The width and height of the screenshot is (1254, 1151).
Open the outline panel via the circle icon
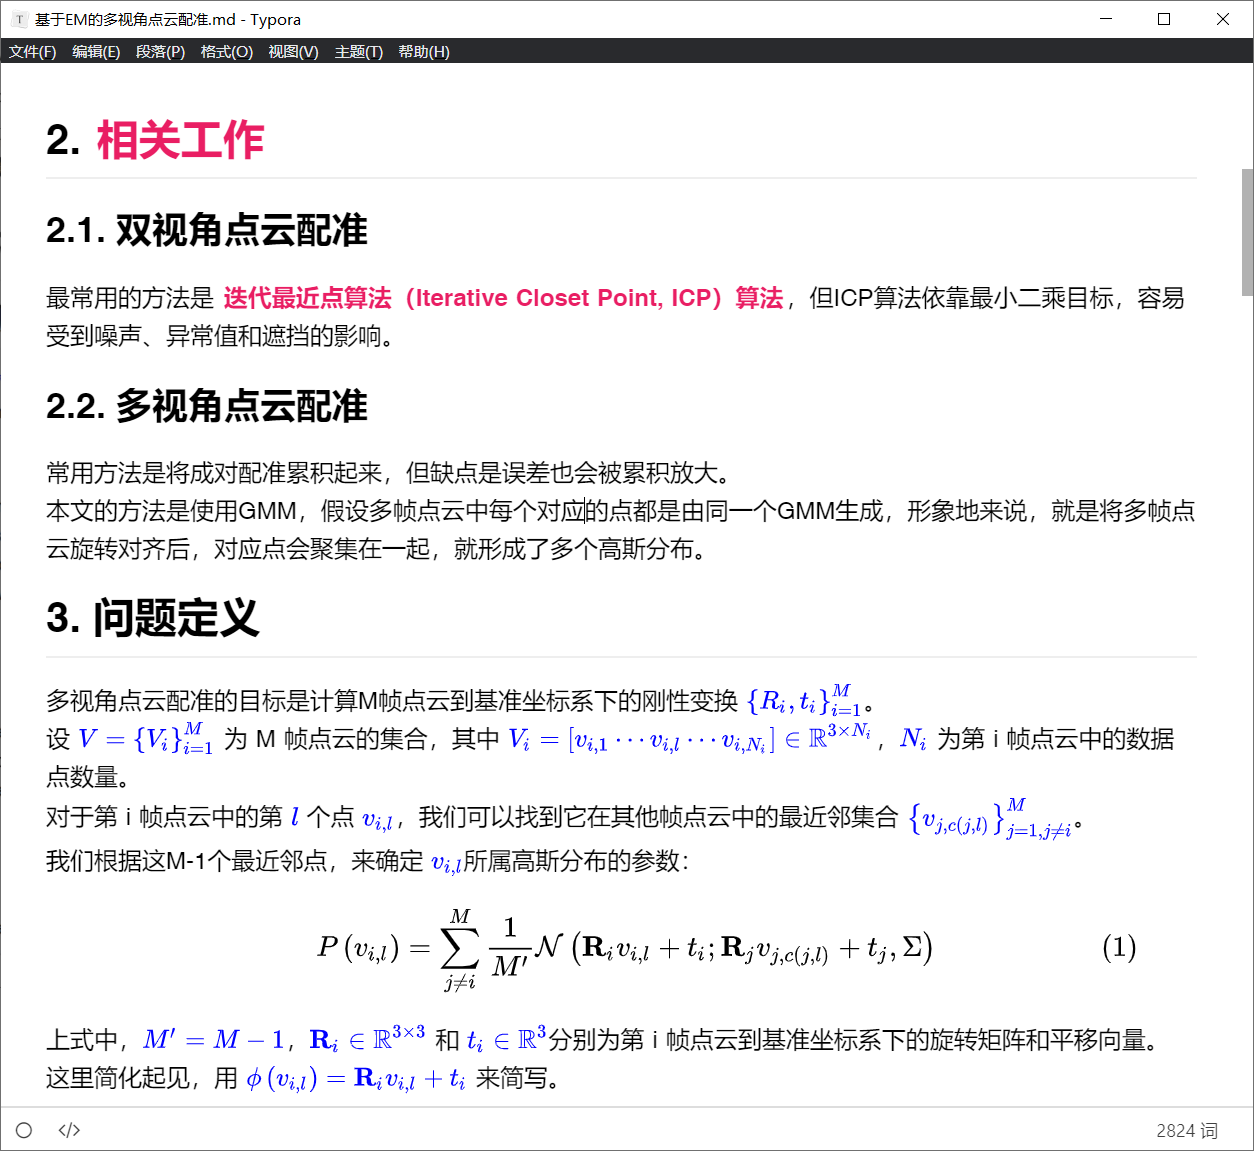23,1129
